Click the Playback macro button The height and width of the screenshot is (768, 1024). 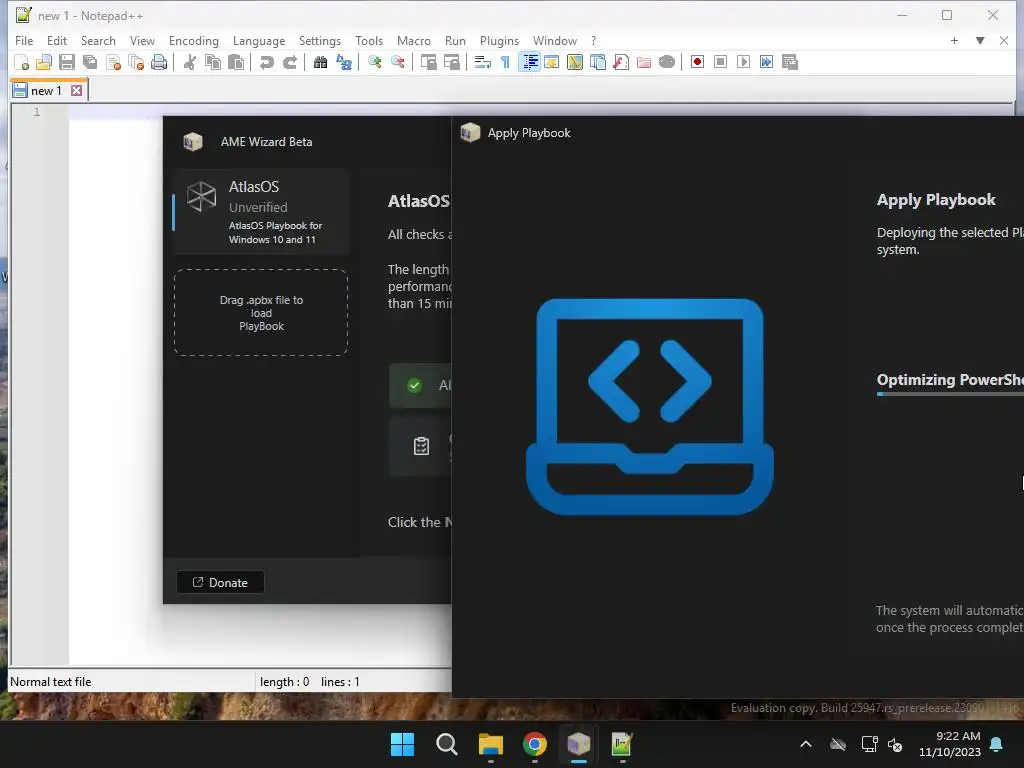(x=743, y=62)
